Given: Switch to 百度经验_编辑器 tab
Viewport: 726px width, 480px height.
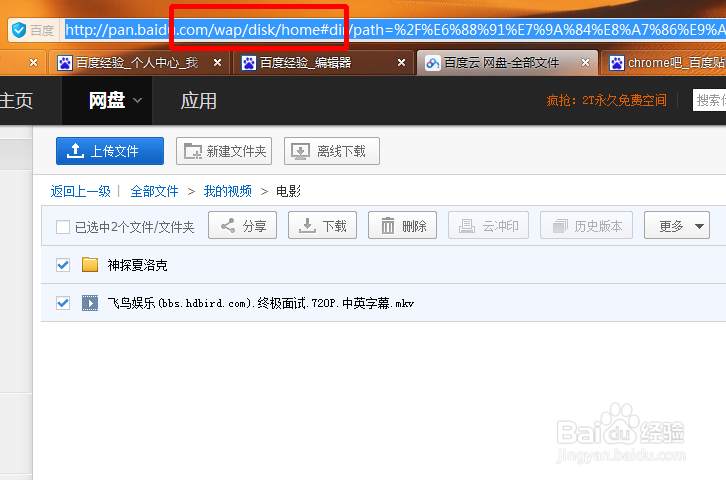Looking at the screenshot, I should point(322,62).
